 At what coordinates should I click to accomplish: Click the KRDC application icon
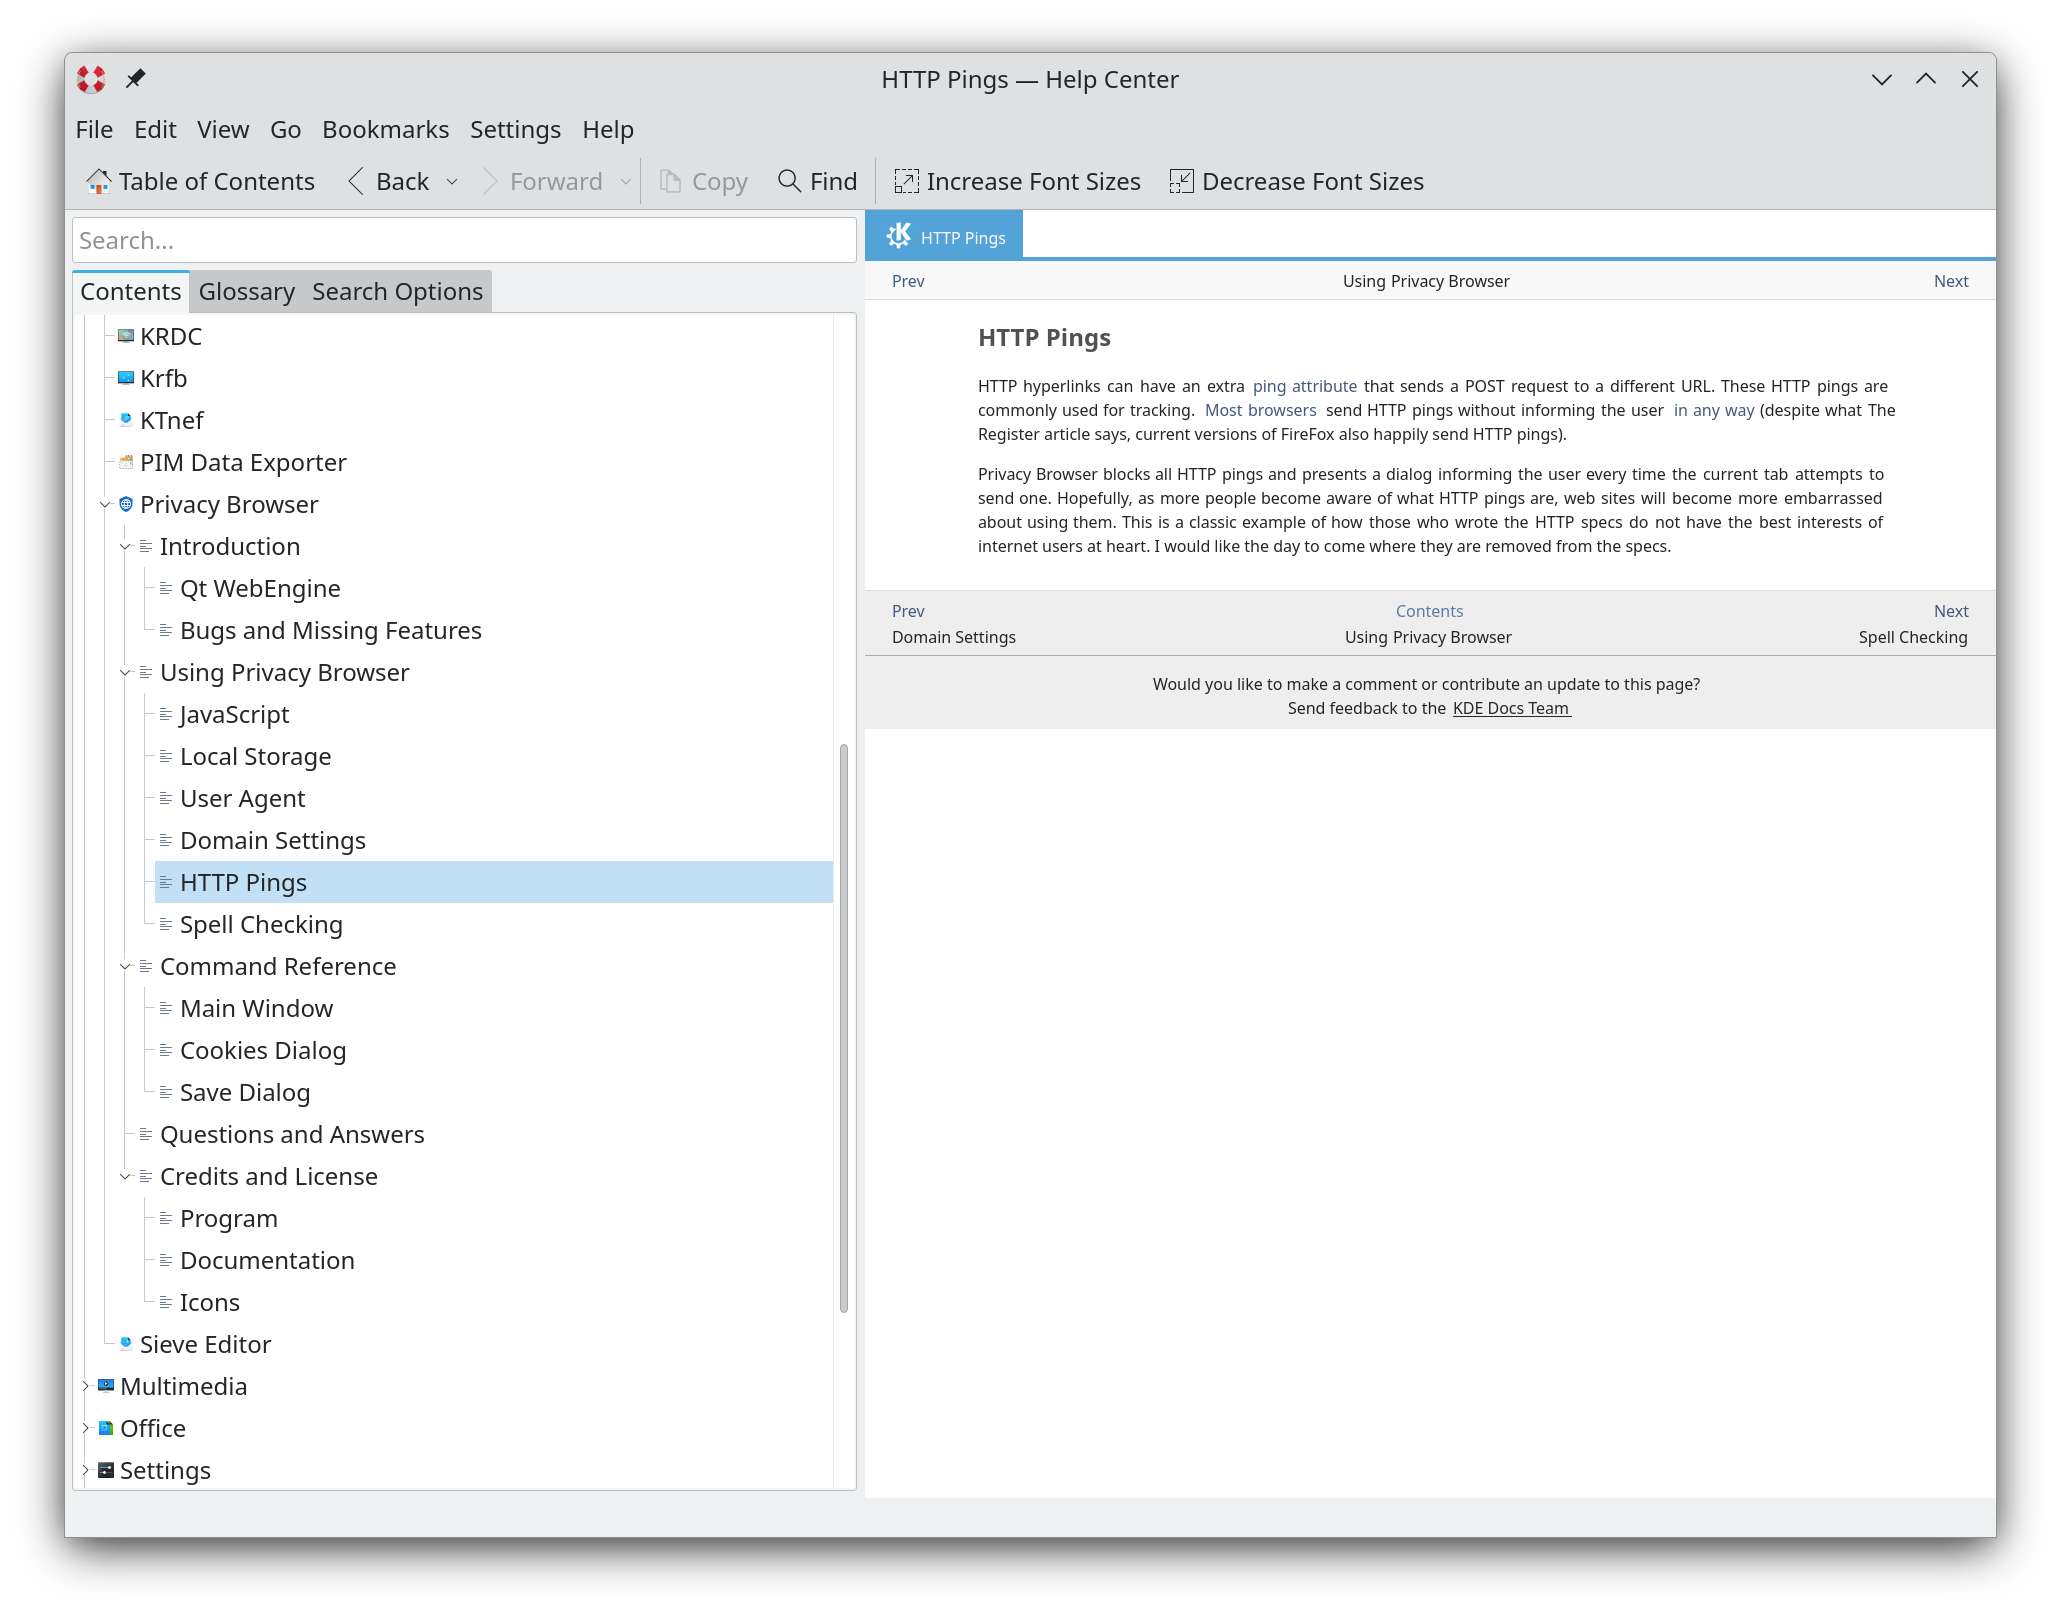point(126,336)
